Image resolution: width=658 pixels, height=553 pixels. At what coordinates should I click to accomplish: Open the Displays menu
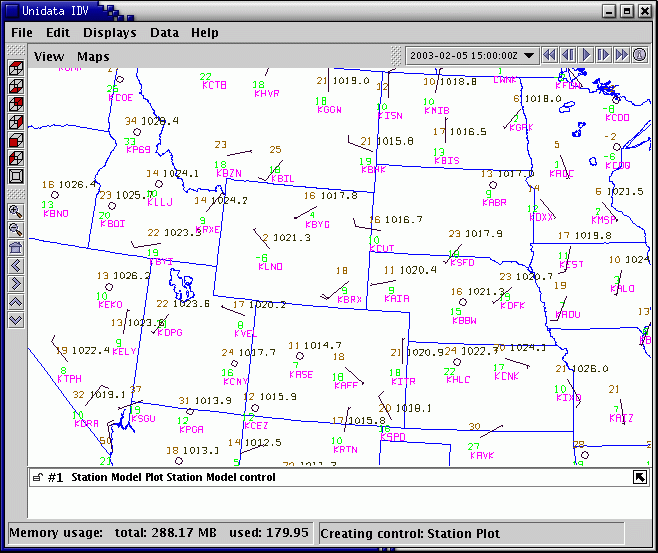pyautogui.click(x=109, y=33)
